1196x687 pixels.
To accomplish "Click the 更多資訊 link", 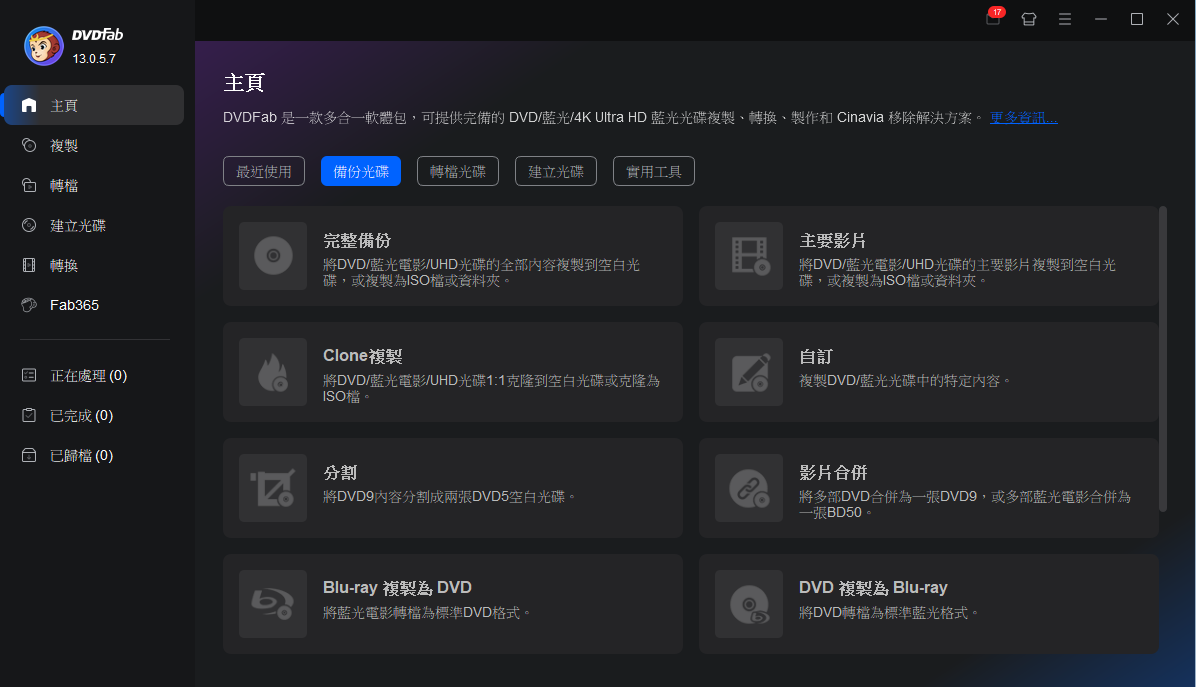I will [x=1023, y=118].
